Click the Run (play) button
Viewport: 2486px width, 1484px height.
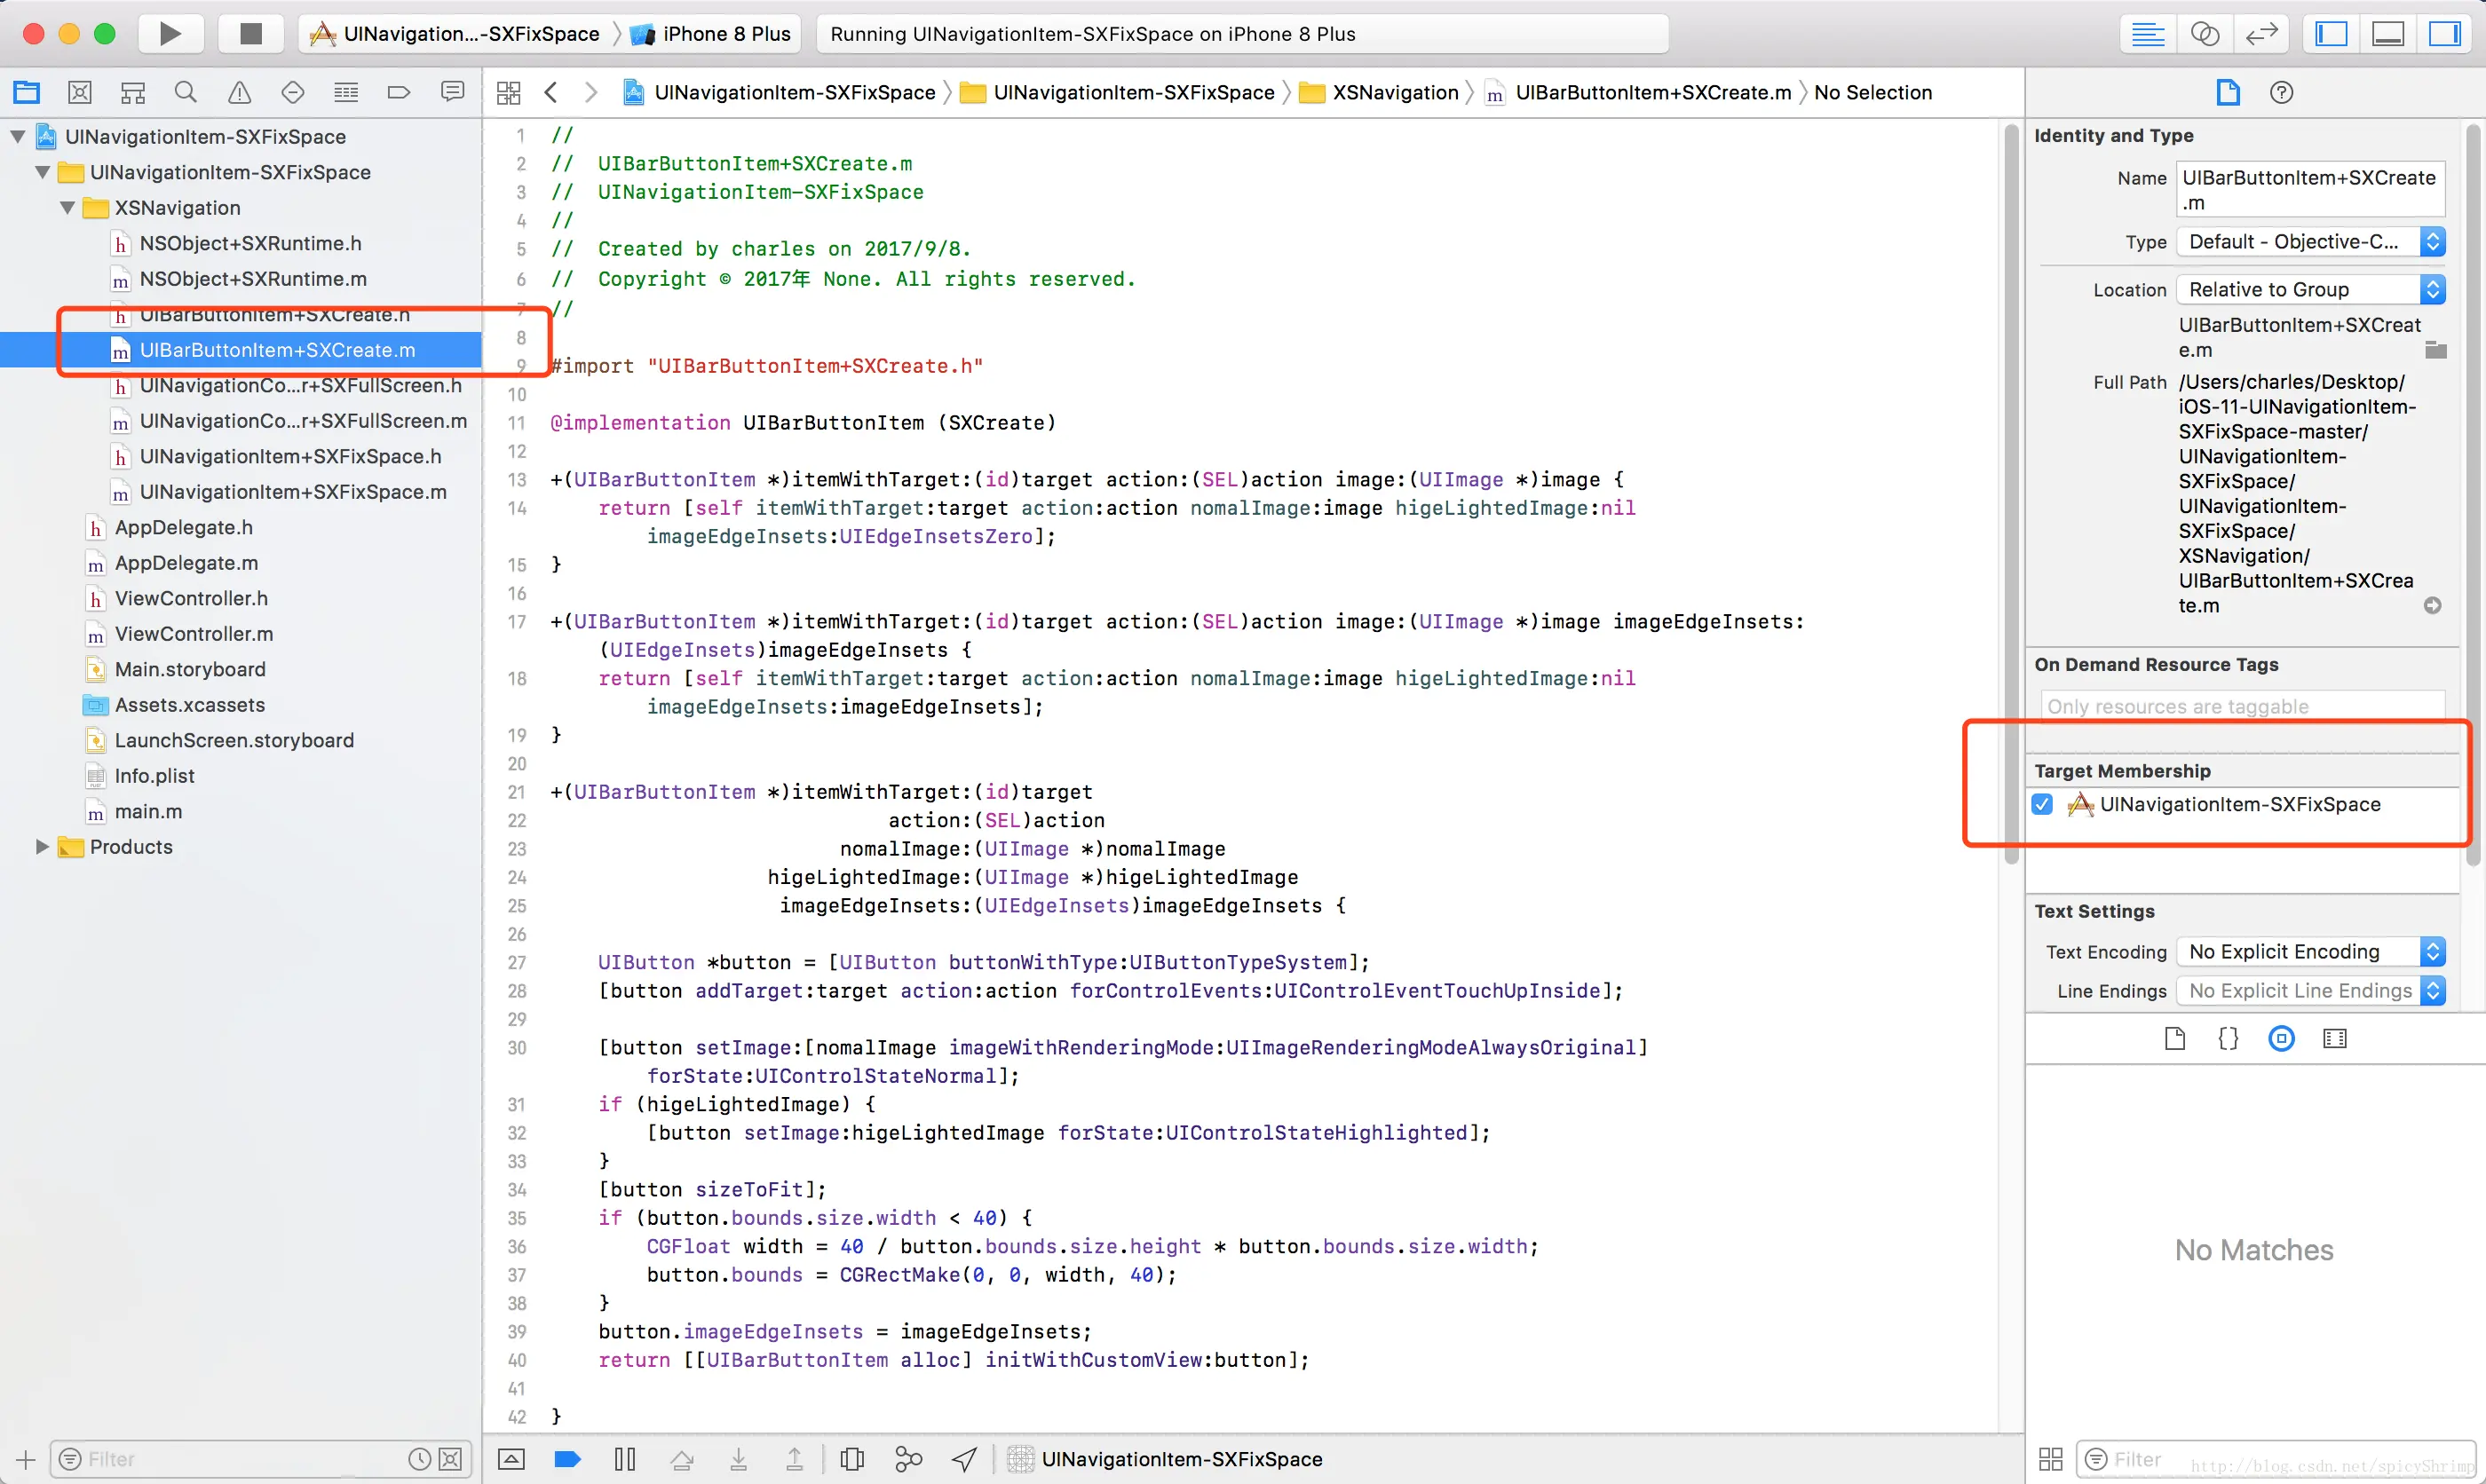tap(170, 34)
